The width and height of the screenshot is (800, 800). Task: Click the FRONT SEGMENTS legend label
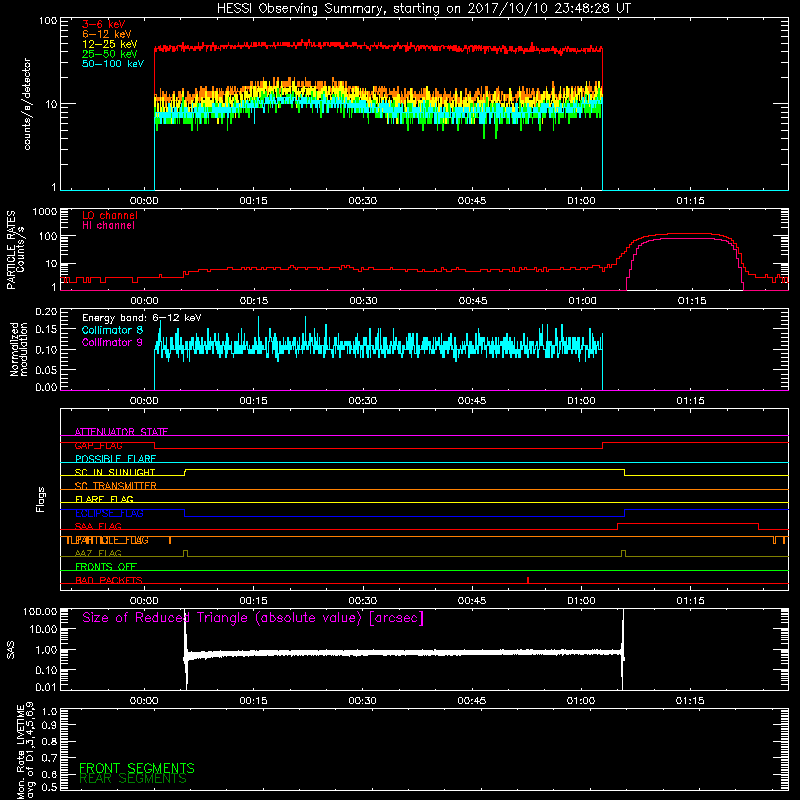click(x=137, y=768)
